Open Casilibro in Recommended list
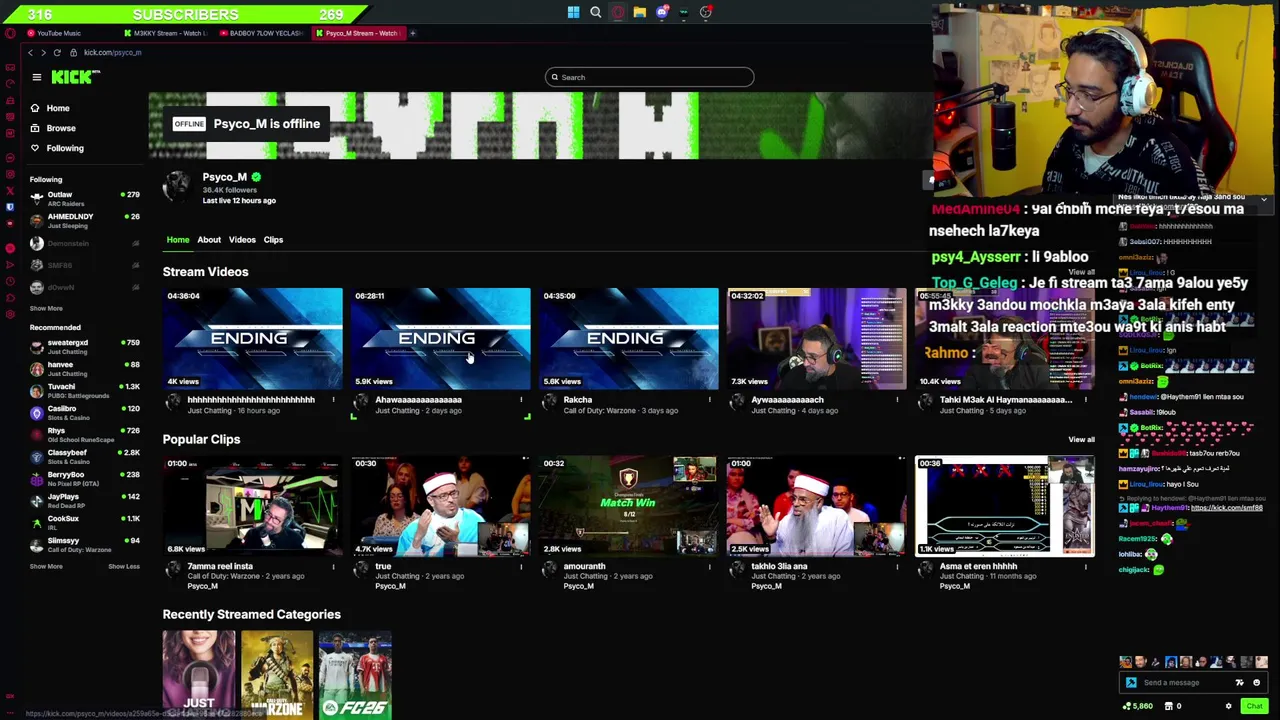This screenshot has height=720, width=1280. (84, 412)
